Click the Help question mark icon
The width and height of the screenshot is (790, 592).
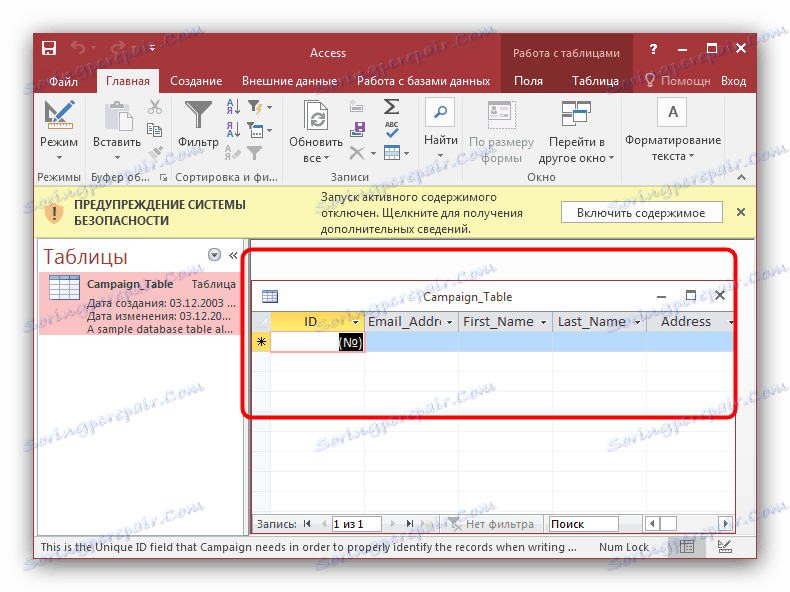click(x=653, y=49)
